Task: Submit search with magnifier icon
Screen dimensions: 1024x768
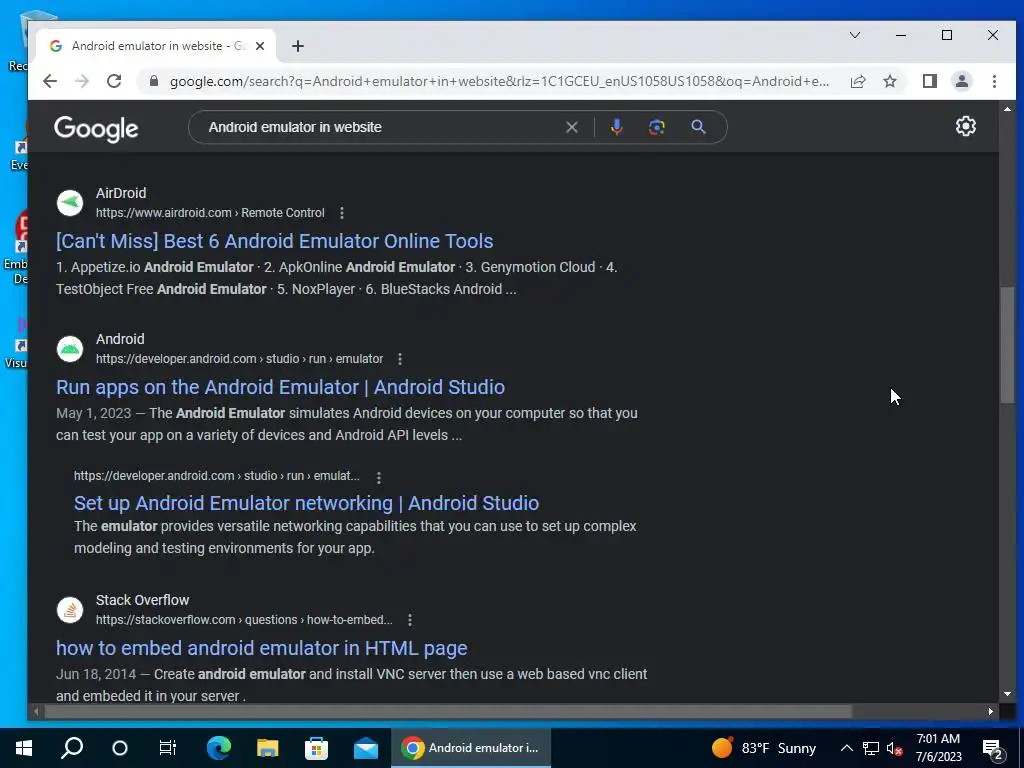Action: [x=698, y=127]
